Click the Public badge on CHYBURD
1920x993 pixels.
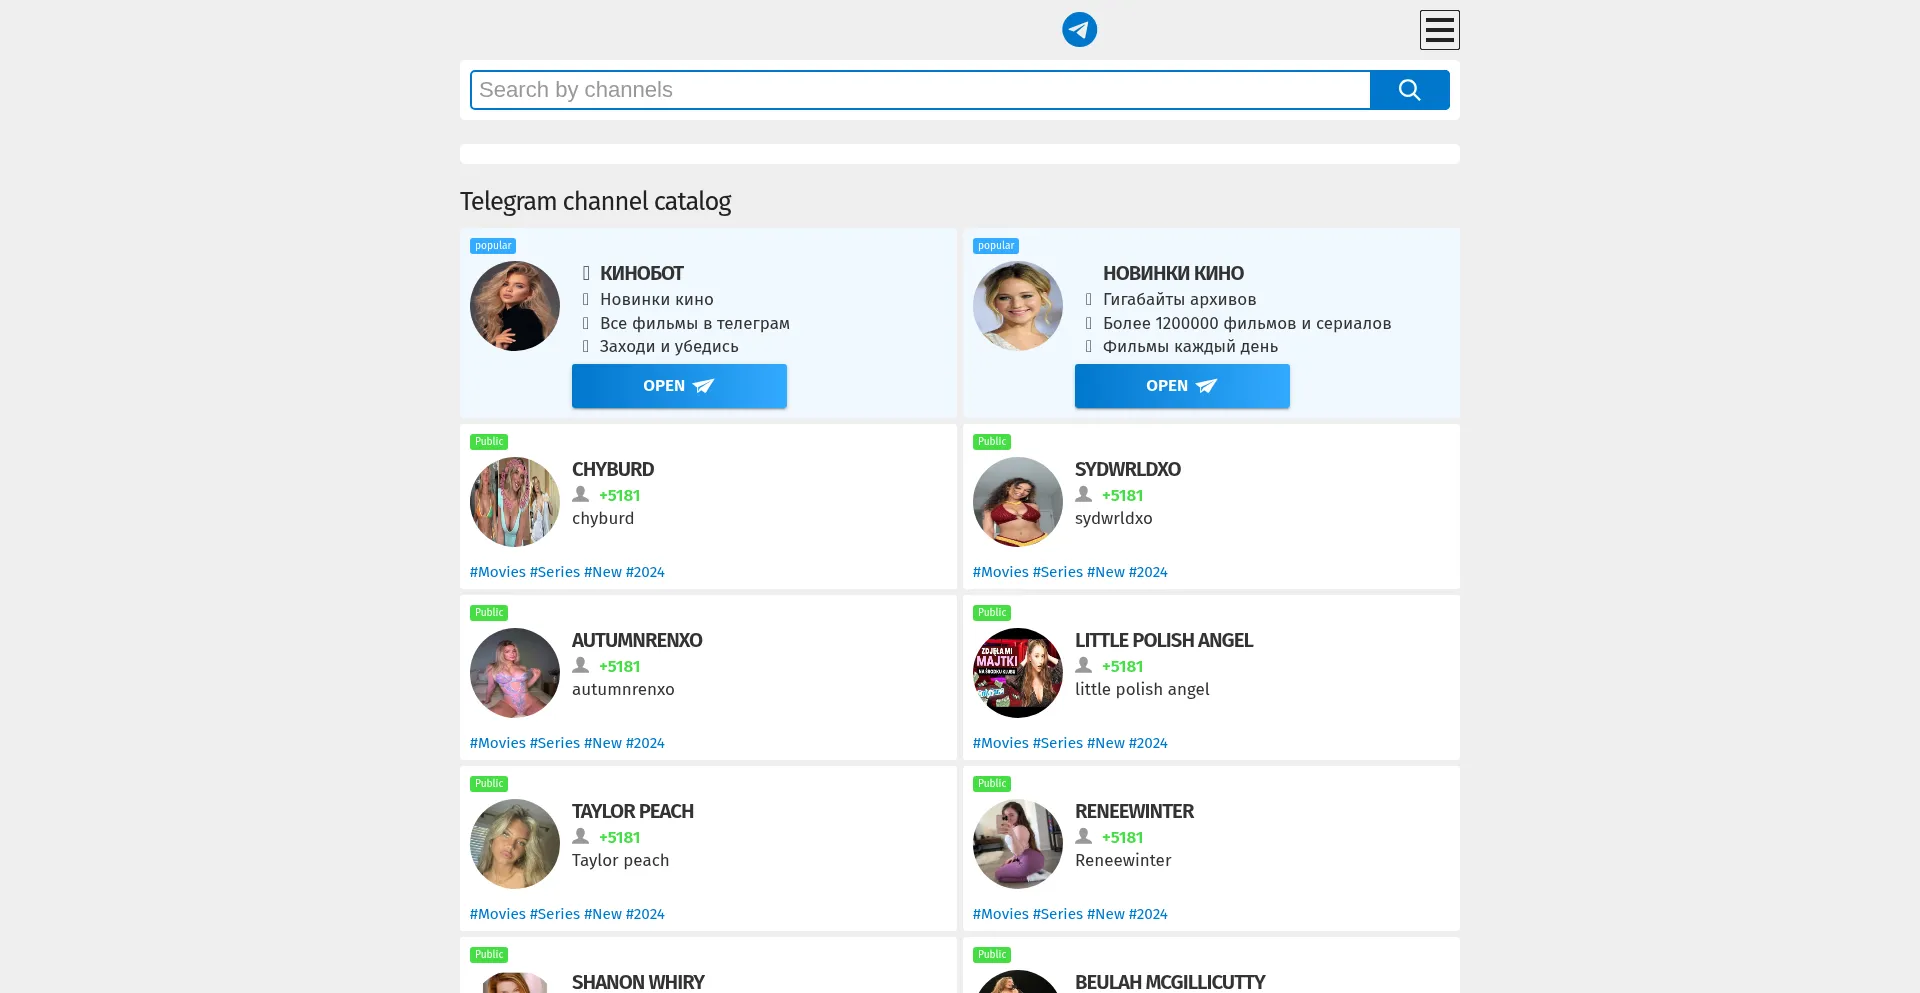click(489, 442)
